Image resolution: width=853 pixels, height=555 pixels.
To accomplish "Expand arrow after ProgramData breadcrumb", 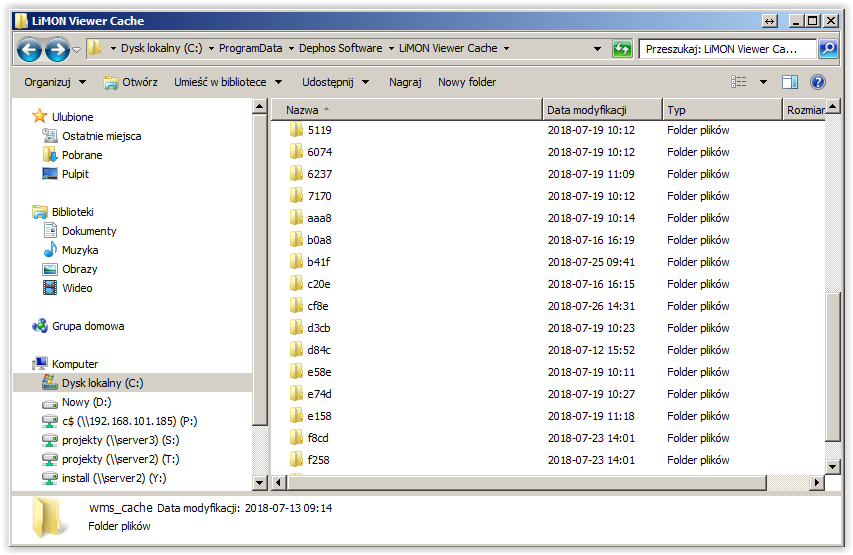I will (x=291, y=48).
